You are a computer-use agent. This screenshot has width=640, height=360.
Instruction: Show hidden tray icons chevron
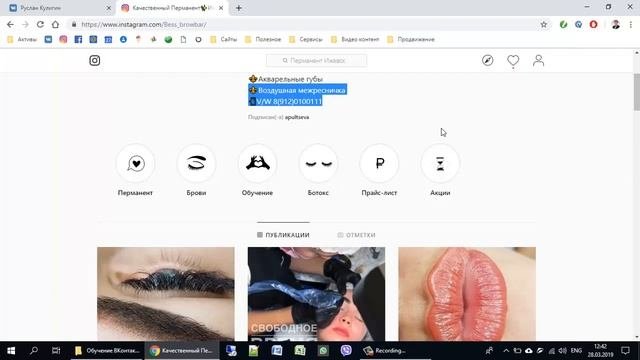pos(506,351)
